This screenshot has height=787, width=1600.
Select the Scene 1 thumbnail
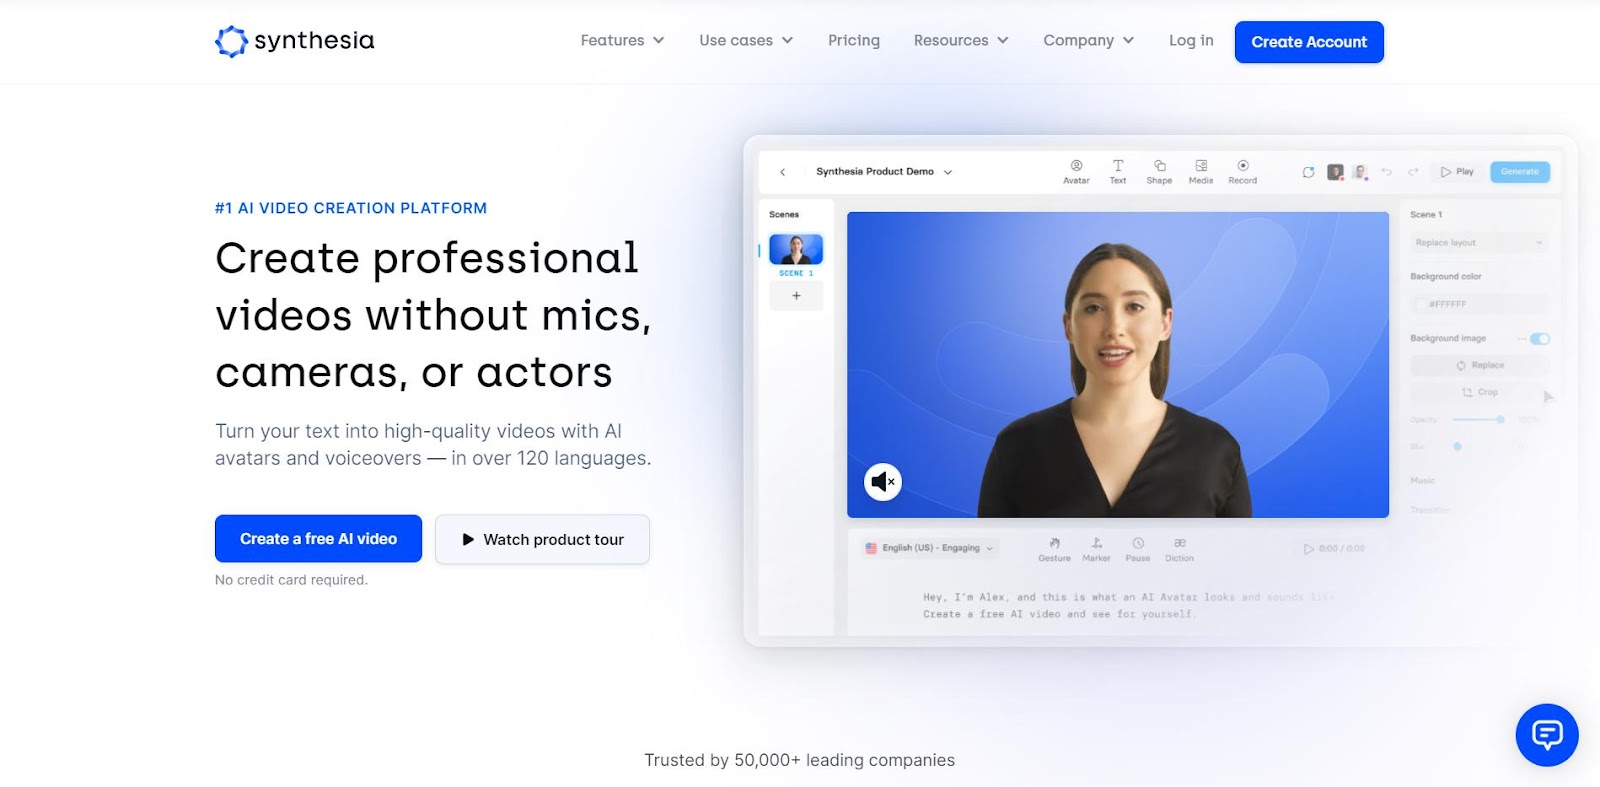pyautogui.click(x=796, y=249)
